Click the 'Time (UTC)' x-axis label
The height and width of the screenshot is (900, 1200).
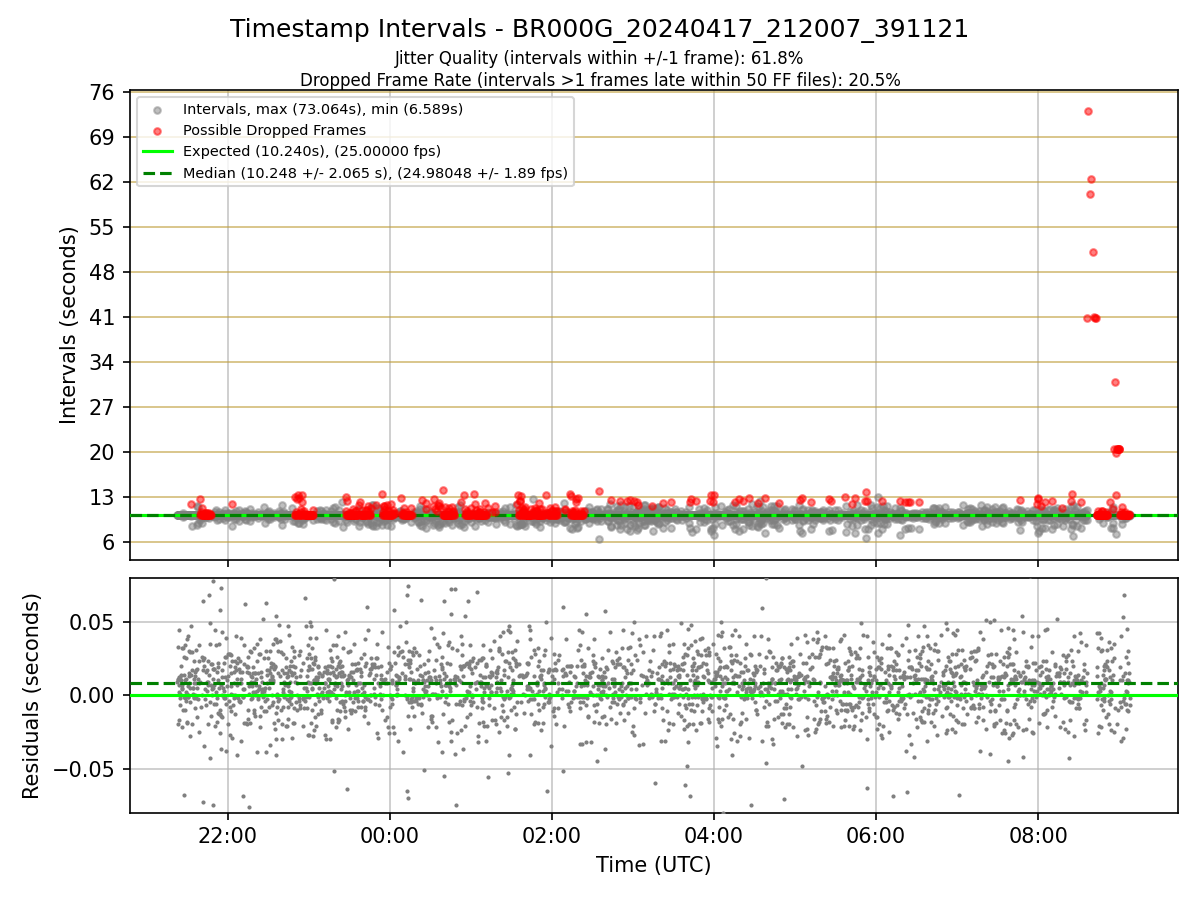coord(653,865)
